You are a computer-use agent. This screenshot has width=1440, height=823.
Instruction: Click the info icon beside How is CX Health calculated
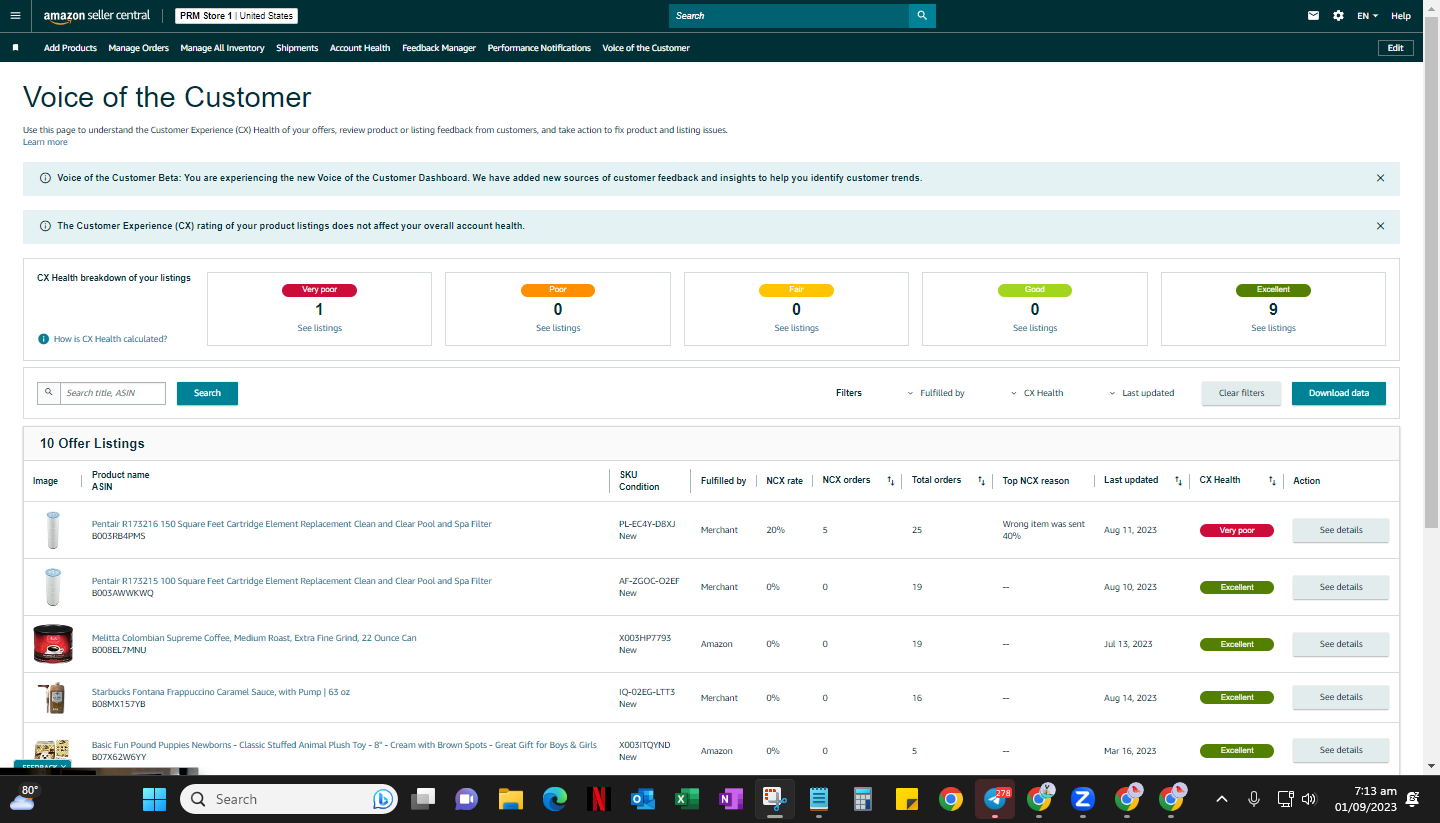43,339
